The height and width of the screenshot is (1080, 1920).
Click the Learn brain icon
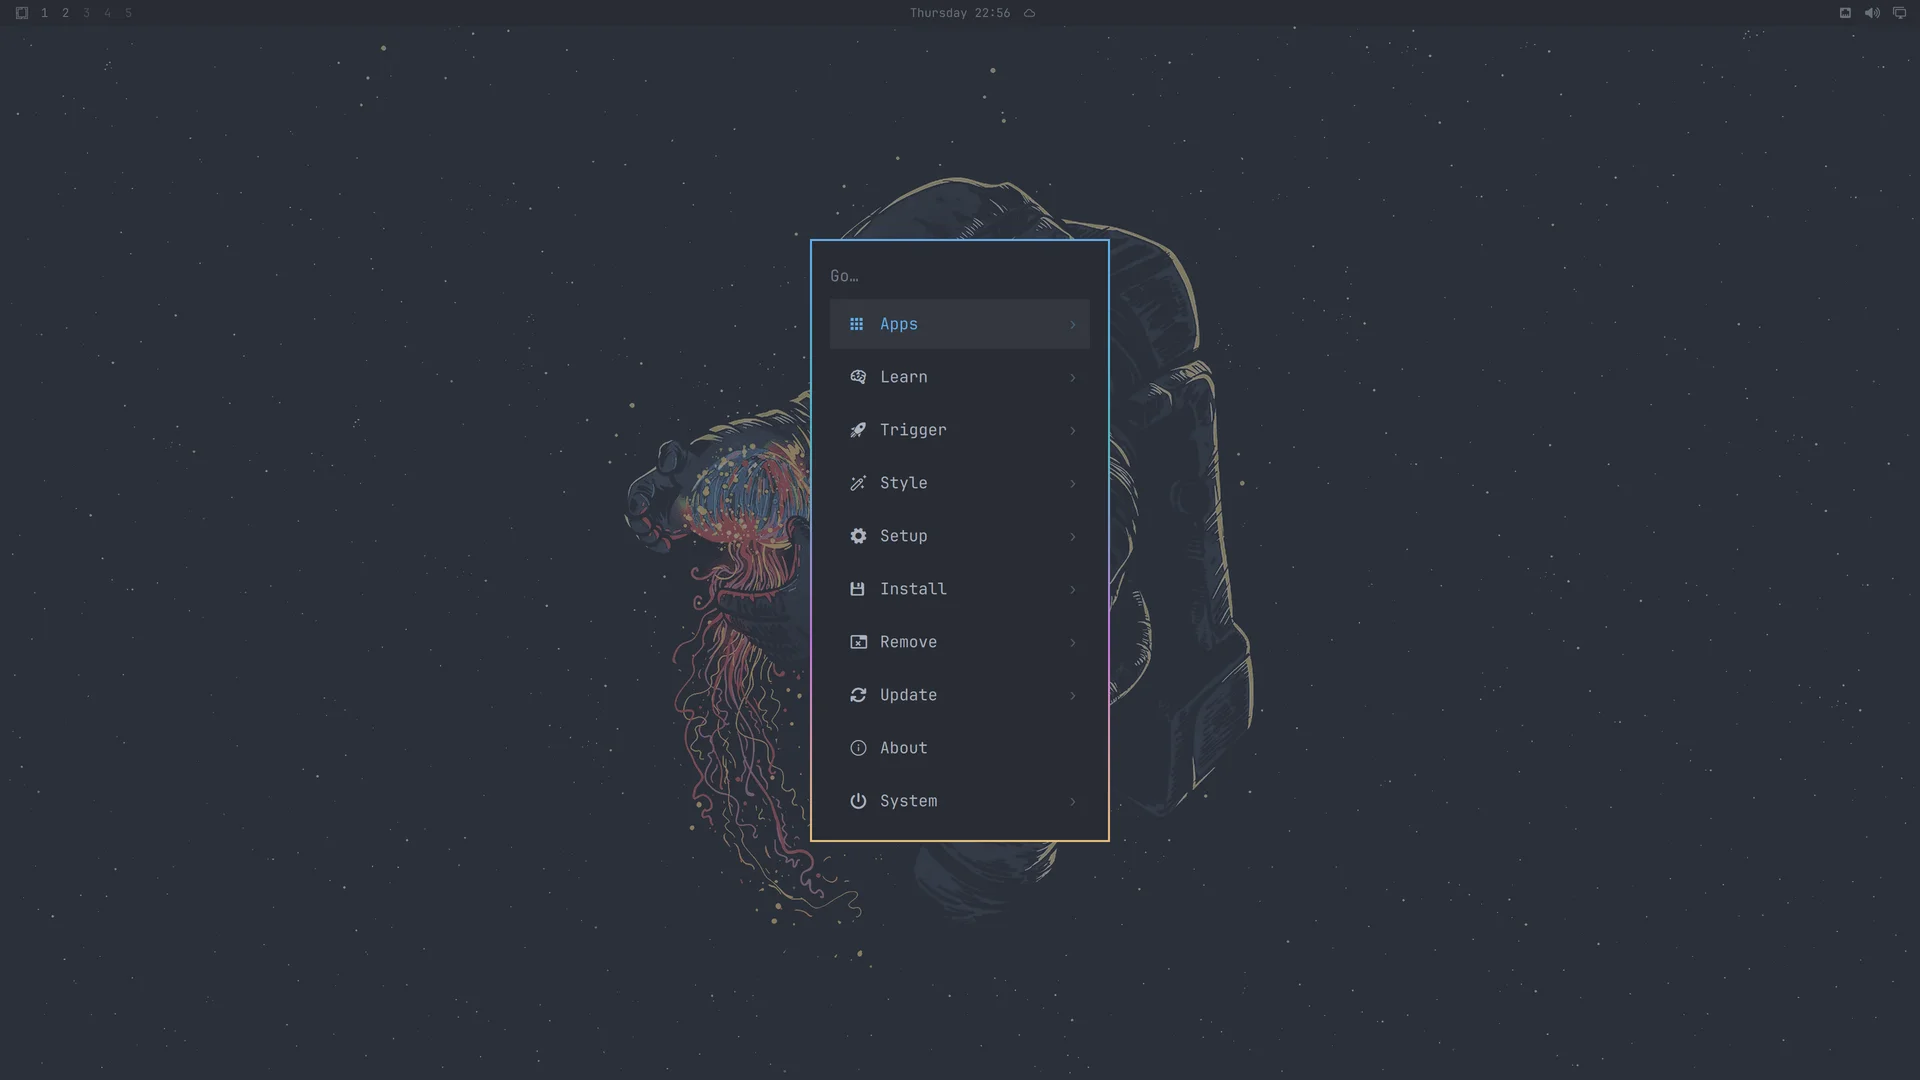[858, 377]
